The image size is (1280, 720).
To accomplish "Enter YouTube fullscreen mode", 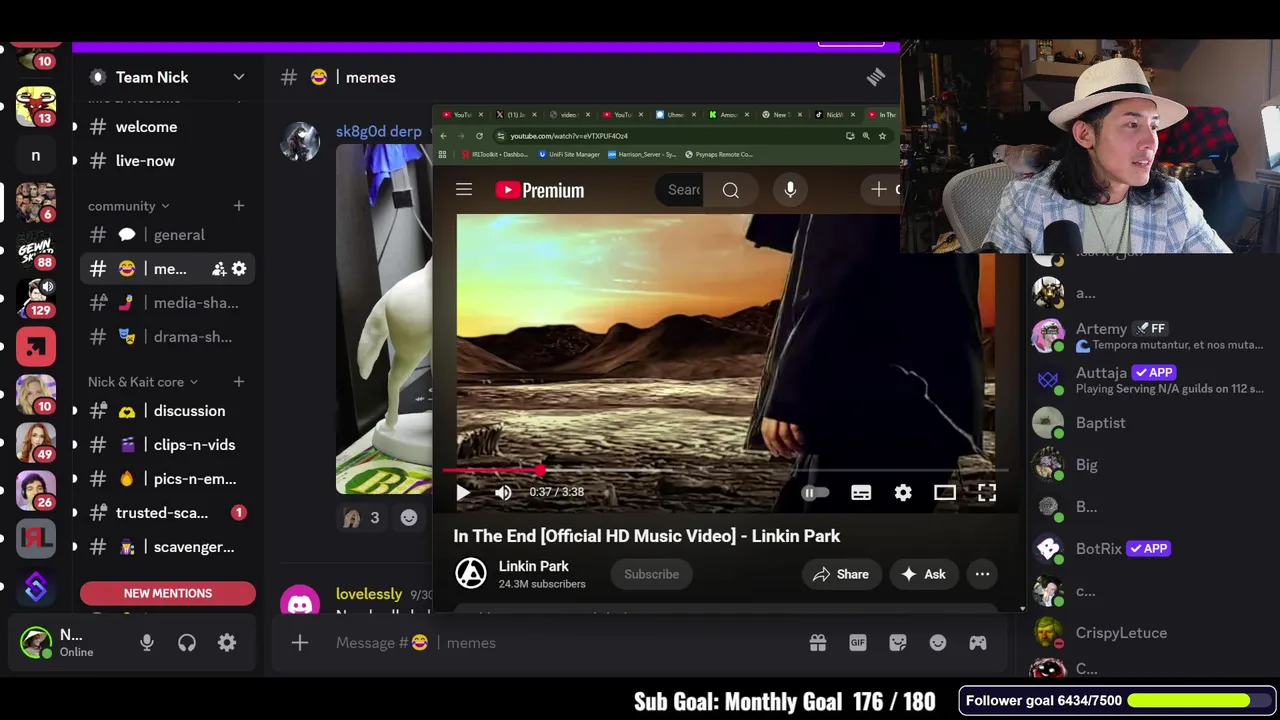I will (x=987, y=492).
